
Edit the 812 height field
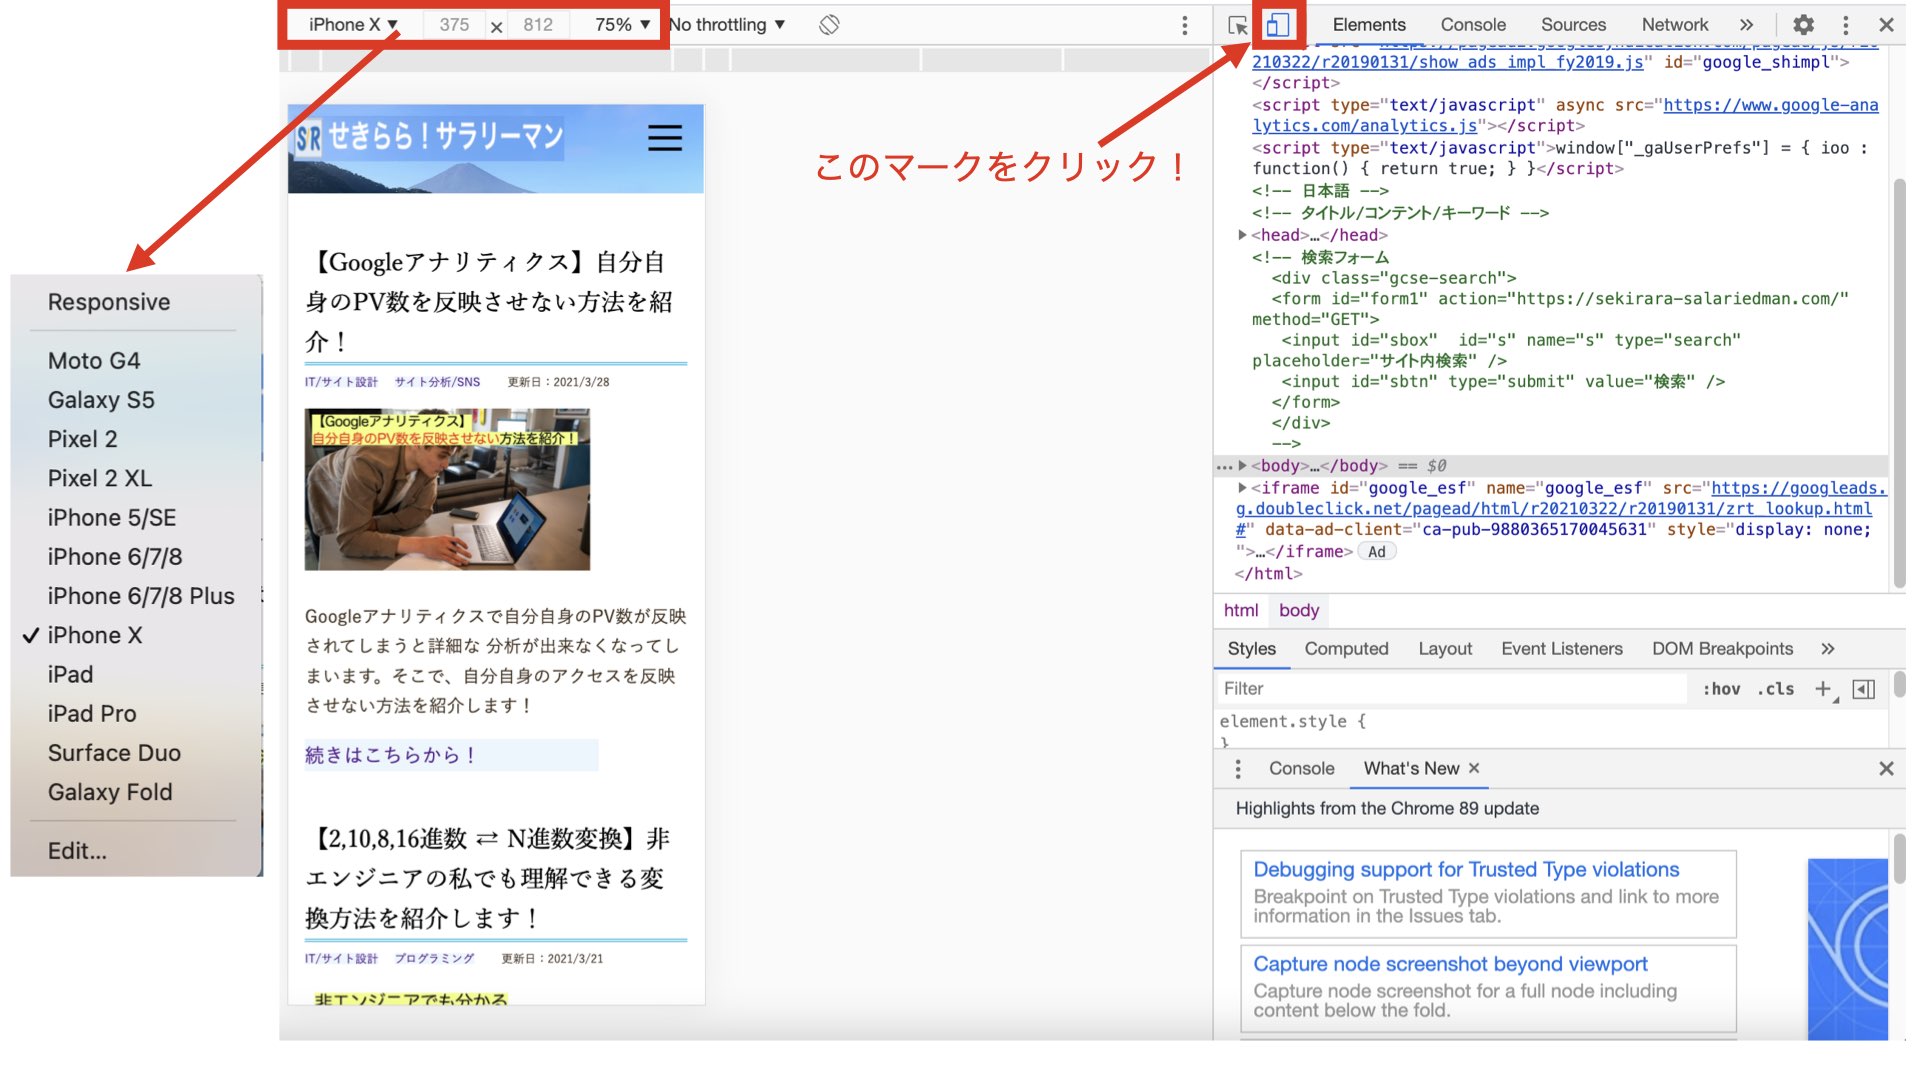pos(538,25)
